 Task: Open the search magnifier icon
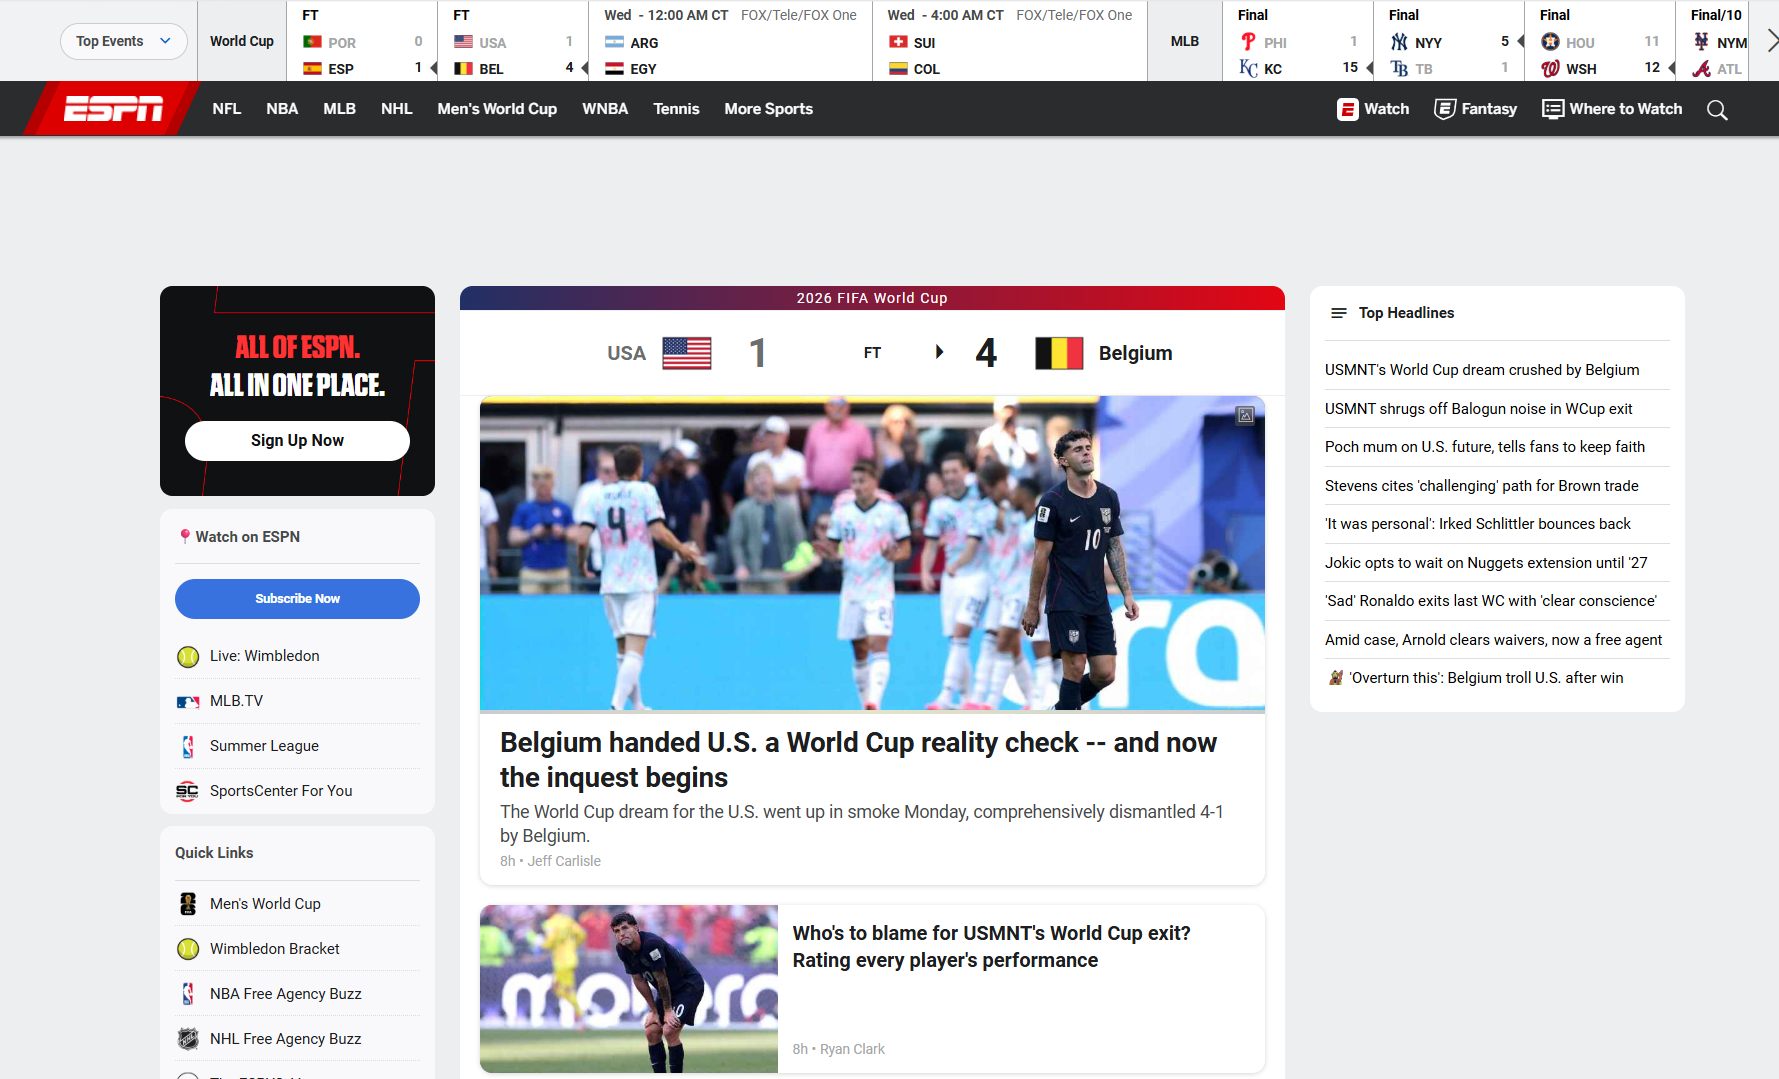click(1717, 110)
